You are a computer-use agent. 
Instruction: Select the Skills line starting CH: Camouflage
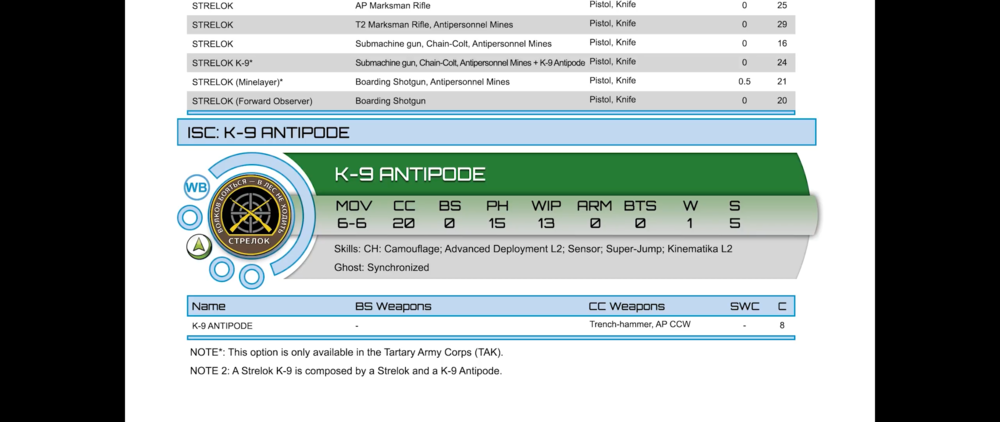coord(533,249)
